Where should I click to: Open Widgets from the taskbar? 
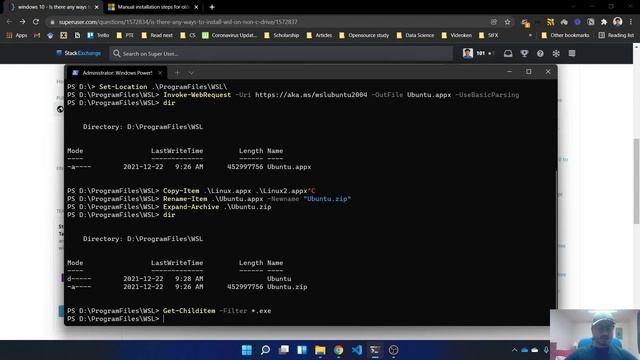tap(302, 350)
